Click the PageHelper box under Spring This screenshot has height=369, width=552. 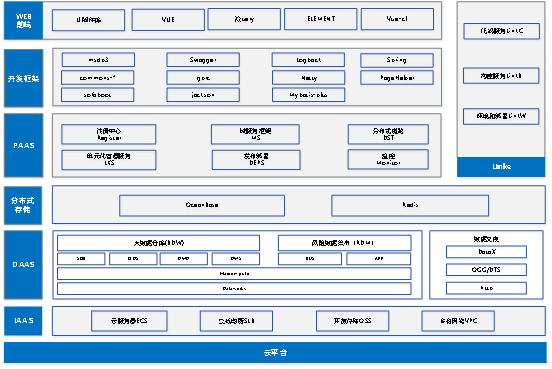pos(397,78)
